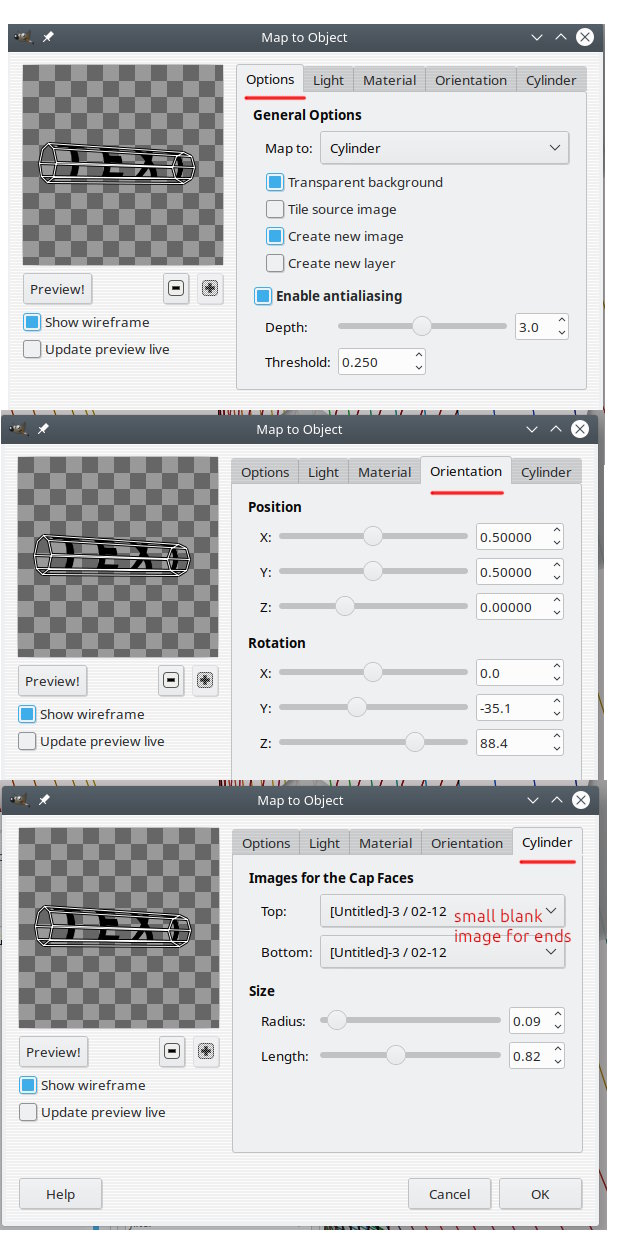
Task: Click Preview! button in Orientation-tab dialog
Action: coord(52,681)
